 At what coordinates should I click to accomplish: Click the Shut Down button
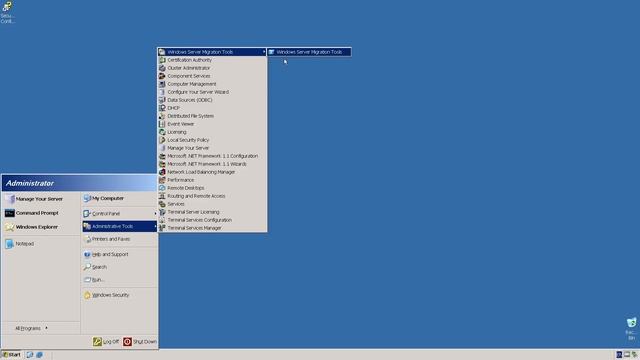click(140, 342)
